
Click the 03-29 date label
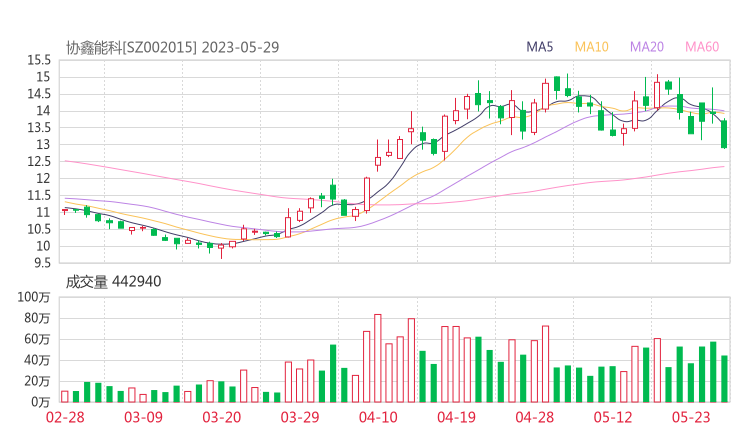(300, 417)
